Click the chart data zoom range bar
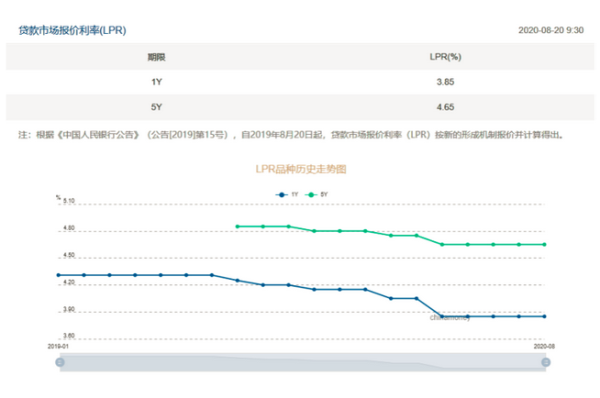The height and width of the screenshot is (398, 600). pyautogui.click(x=303, y=362)
